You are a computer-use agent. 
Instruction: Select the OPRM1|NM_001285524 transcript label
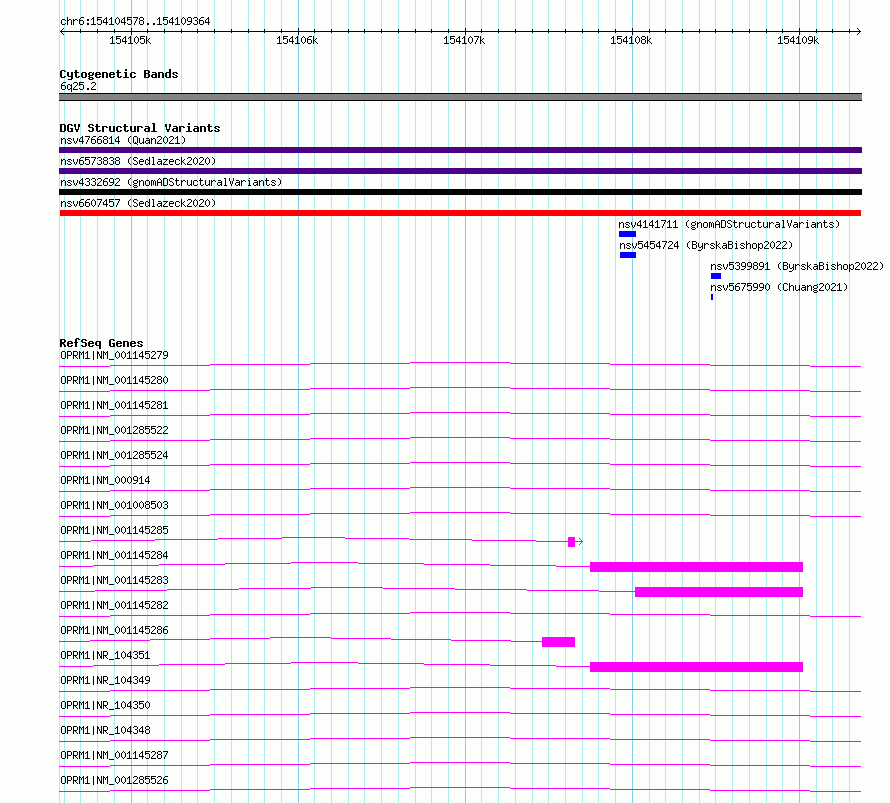[x=114, y=455]
